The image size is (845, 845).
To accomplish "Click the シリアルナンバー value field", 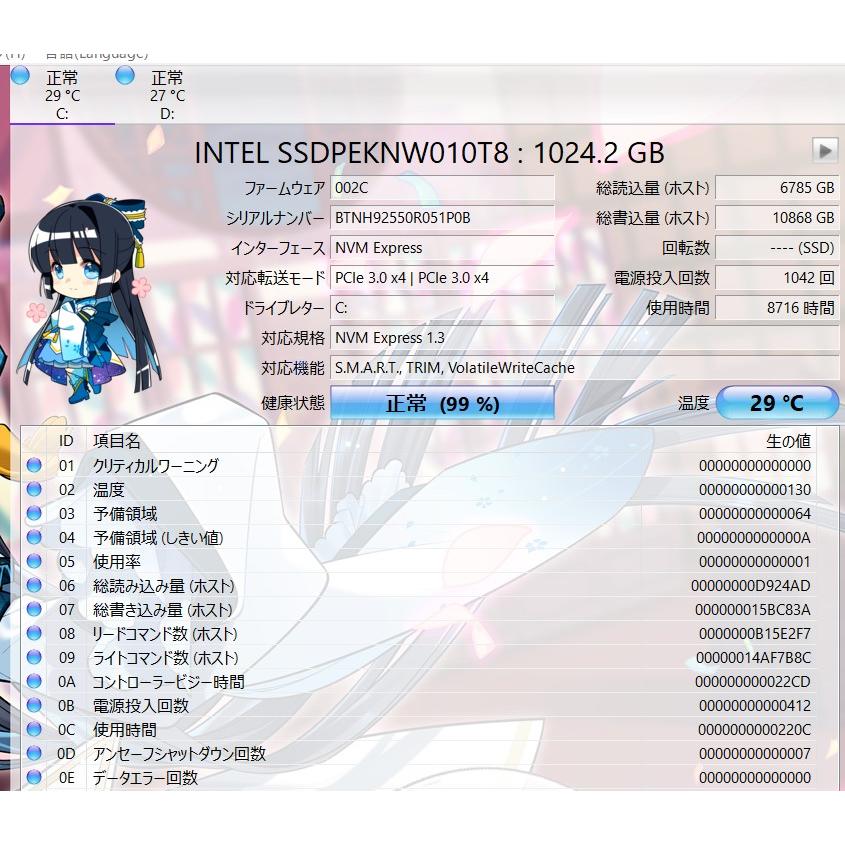I will coord(443,217).
